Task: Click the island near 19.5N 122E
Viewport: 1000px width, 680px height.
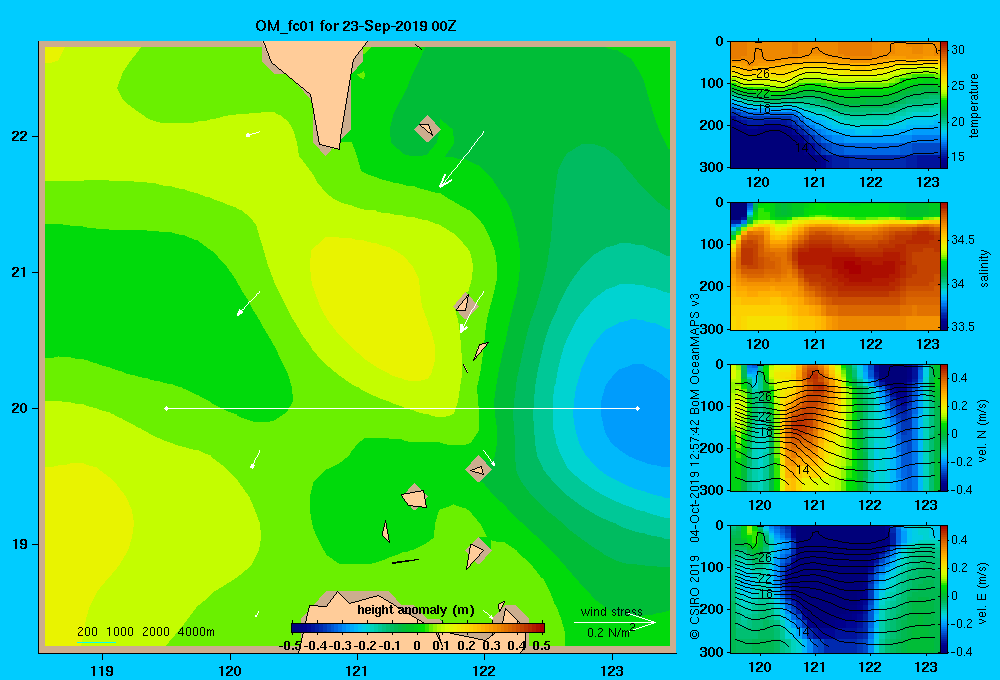Action: tap(478, 469)
